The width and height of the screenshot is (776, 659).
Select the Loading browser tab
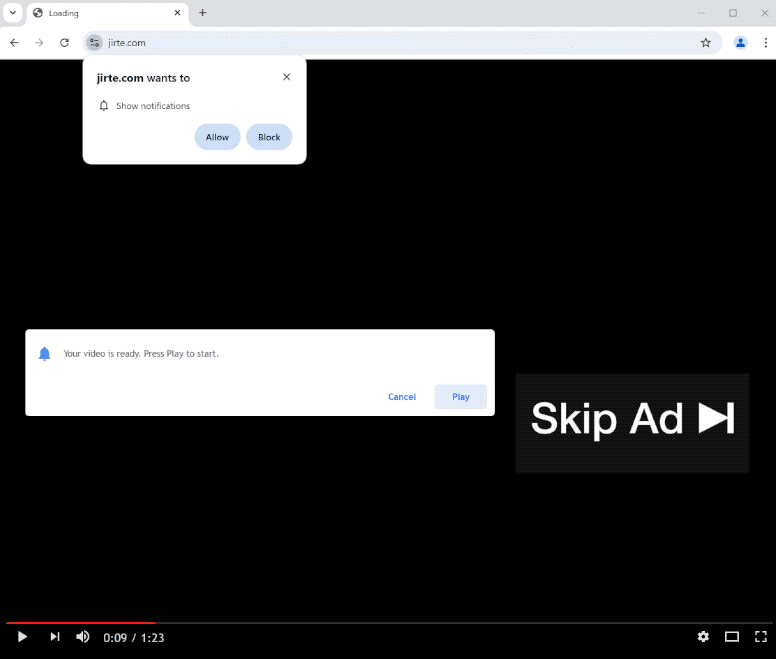point(107,13)
